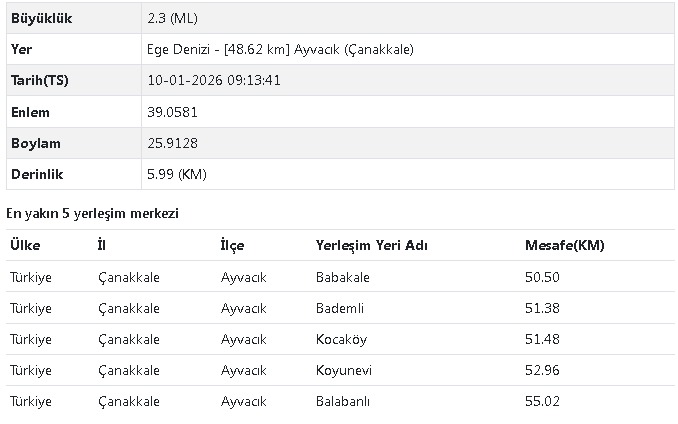Select the Babakale settlement cell

point(342,277)
